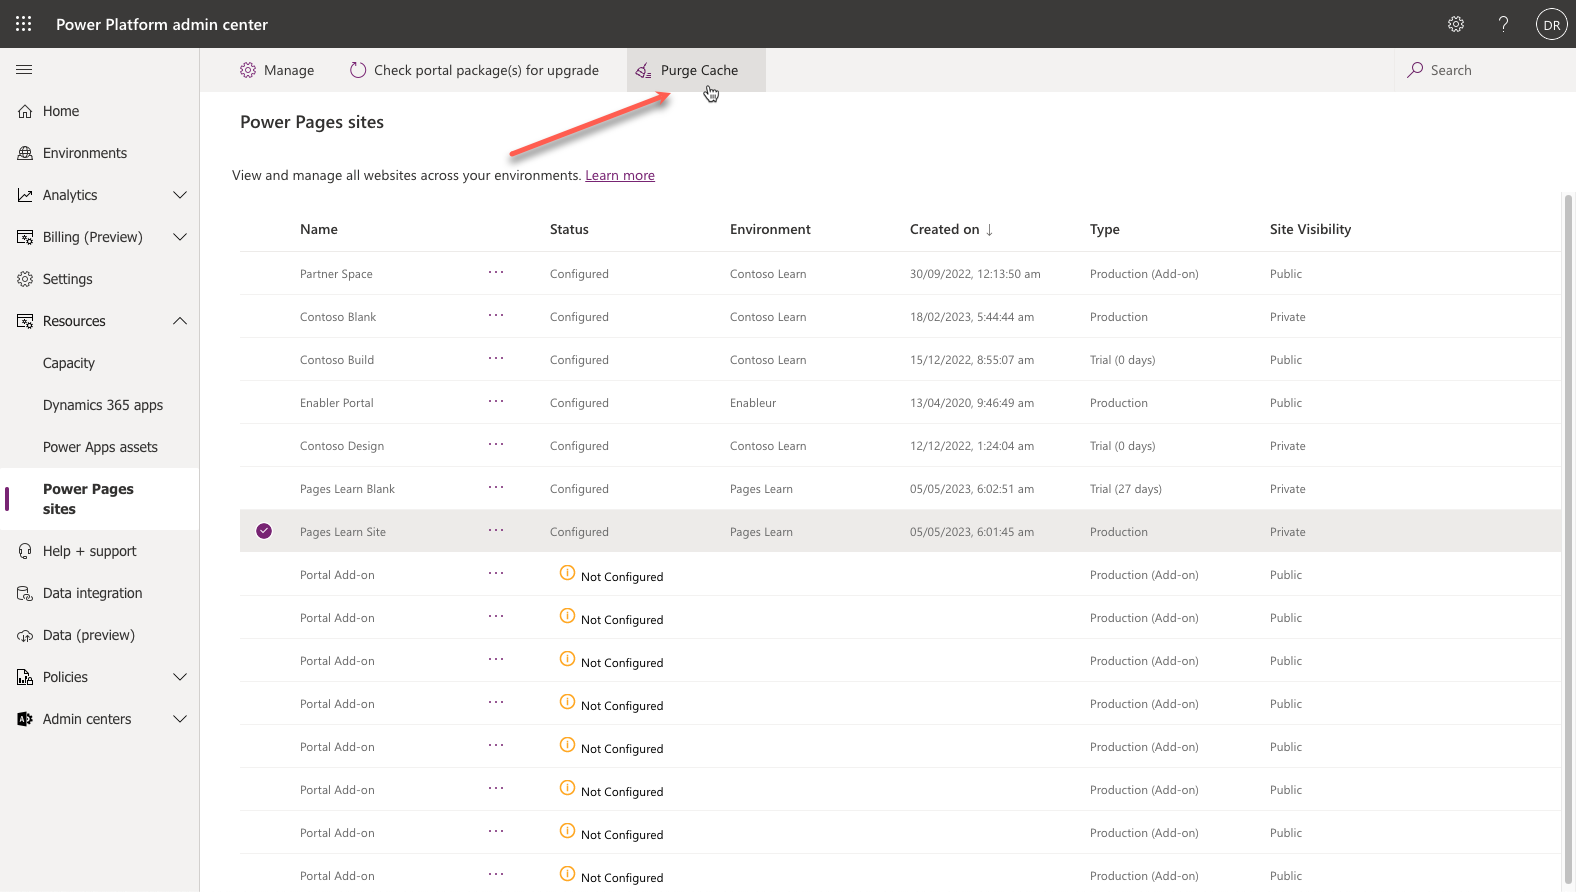Viewport: 1576px width, 892px height.
Task: Open more options for Enabler Portal
Action: pyautogui.click(x=496, y=401)
